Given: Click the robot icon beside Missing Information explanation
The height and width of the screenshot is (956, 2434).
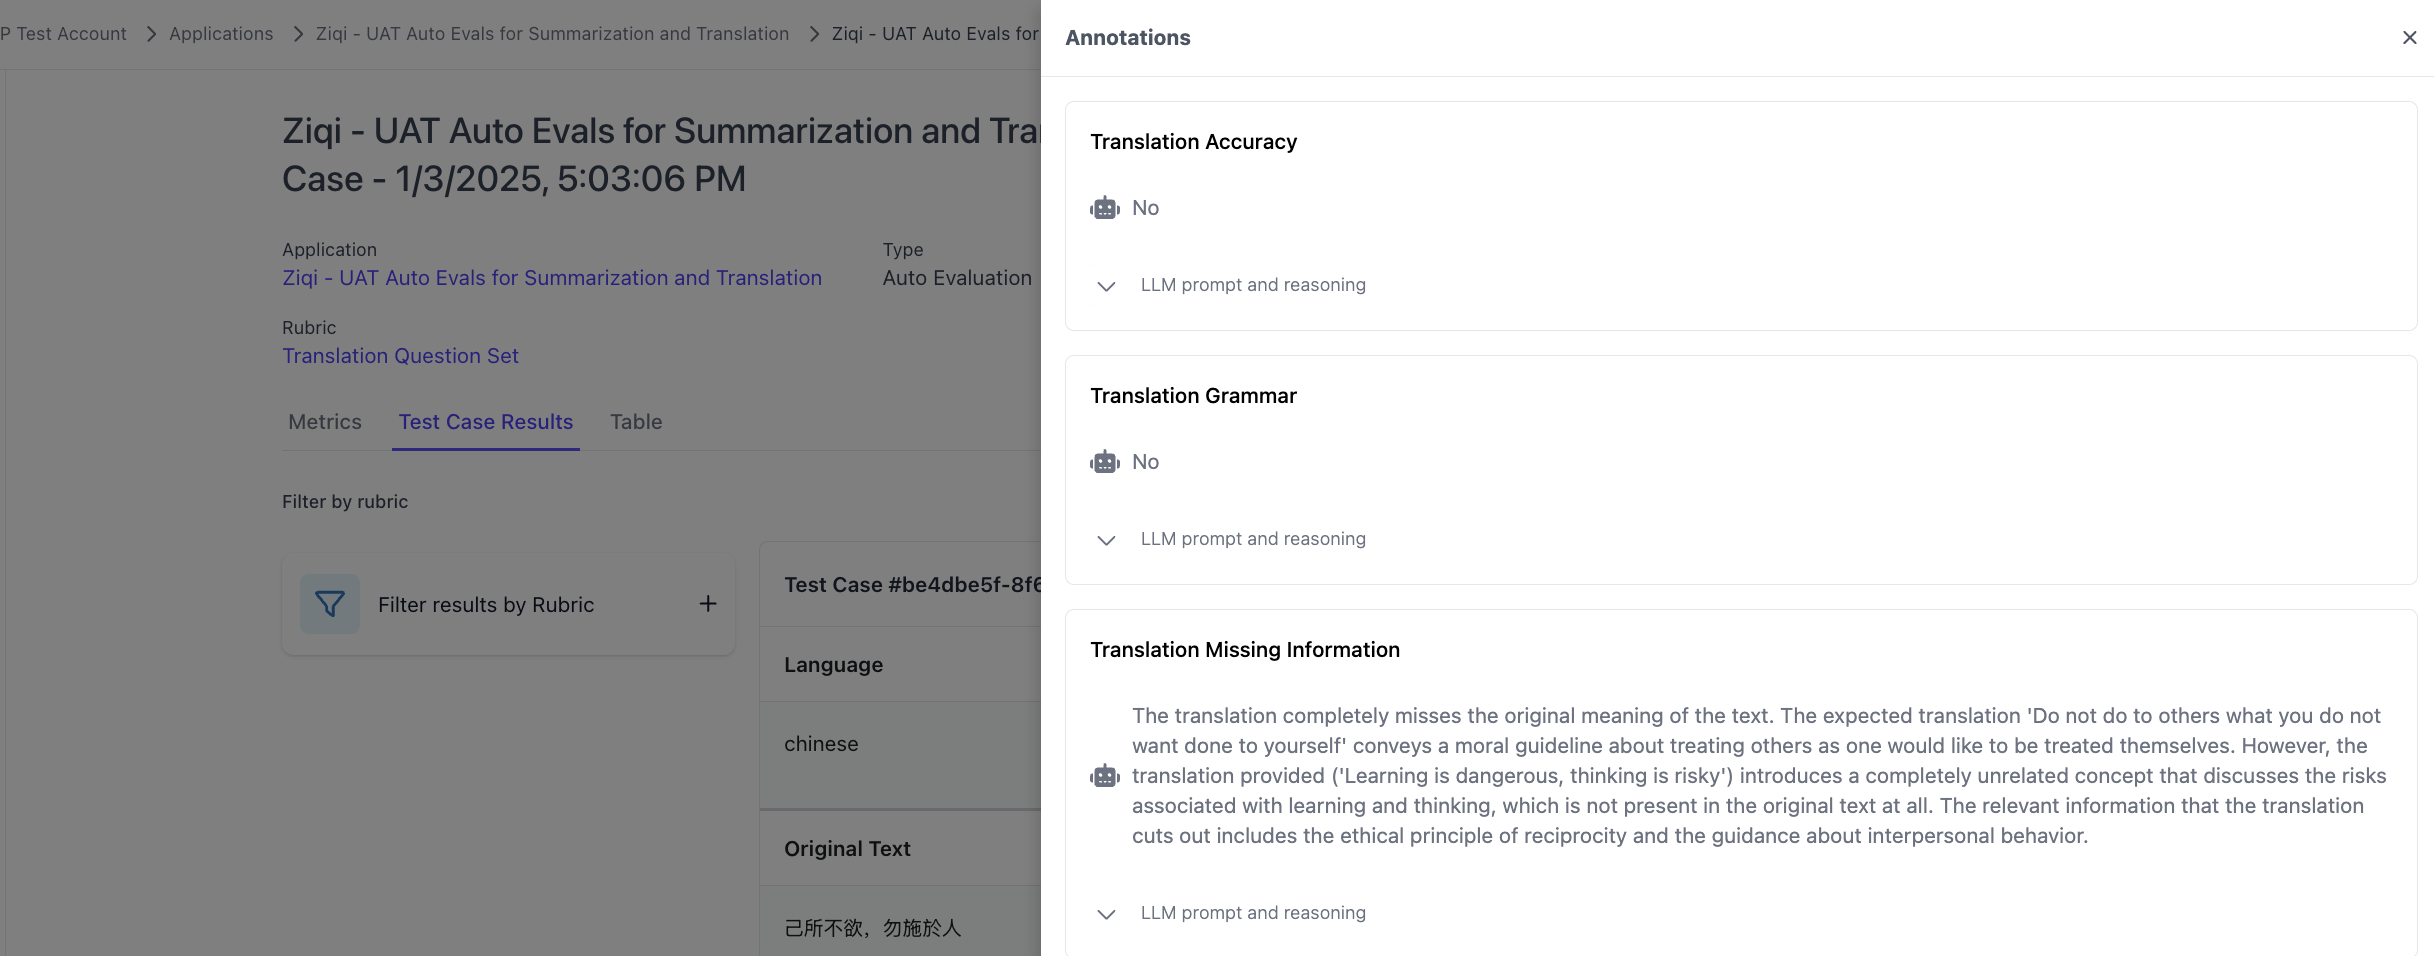Looking at the screenshot, I should [x=1104, y=776].
